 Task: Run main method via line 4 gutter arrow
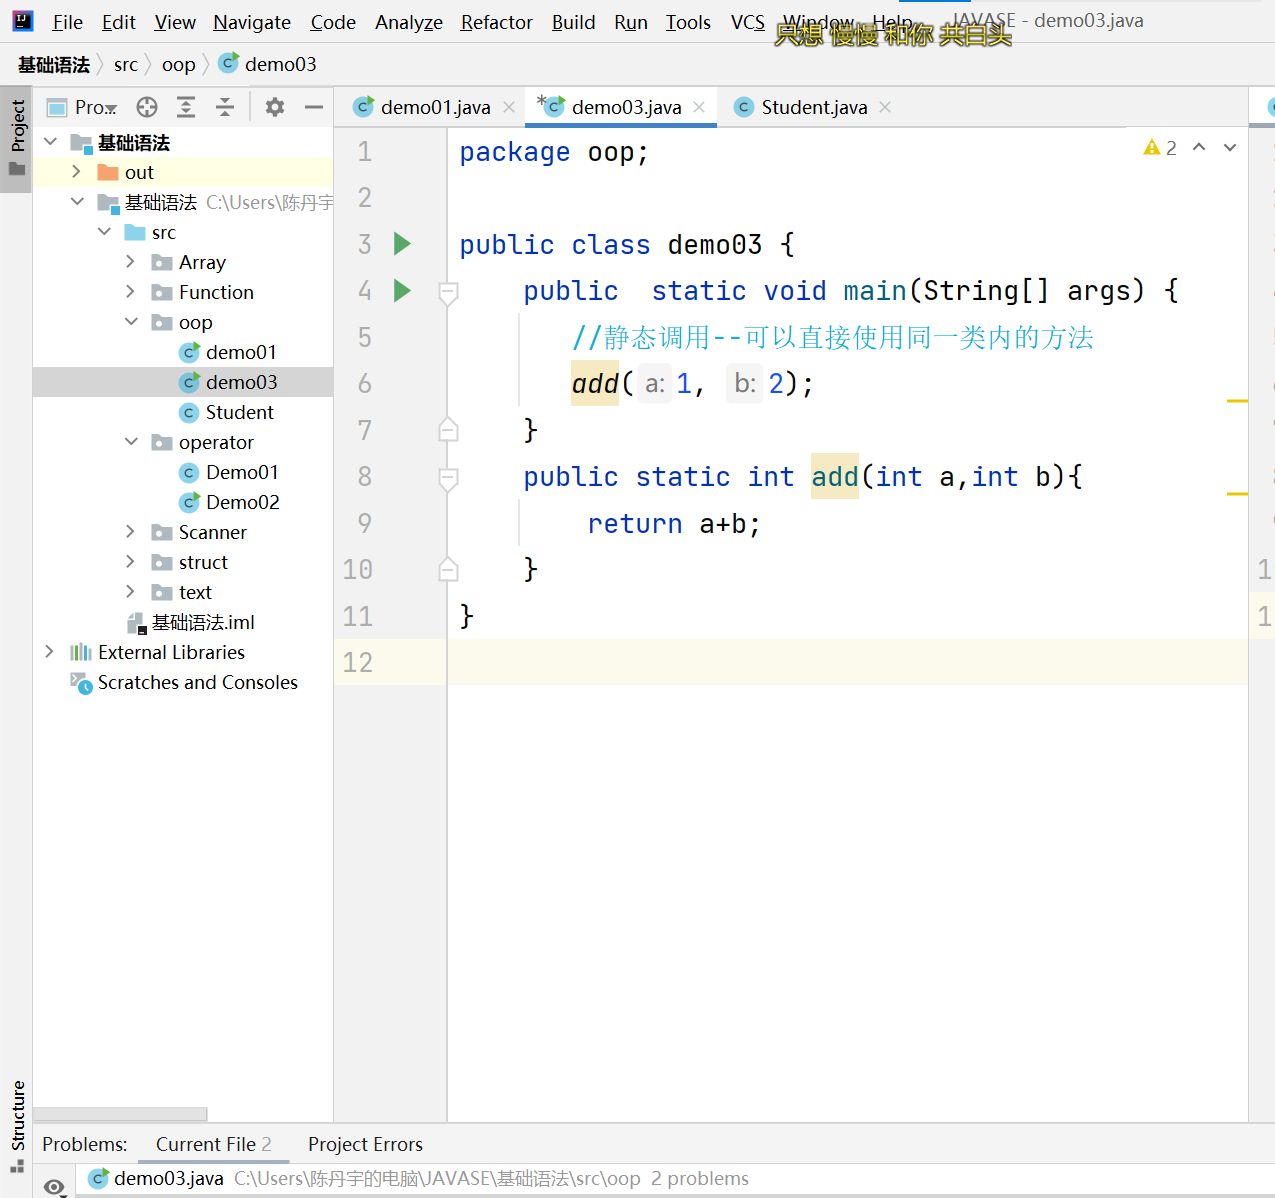click(402, 291)
